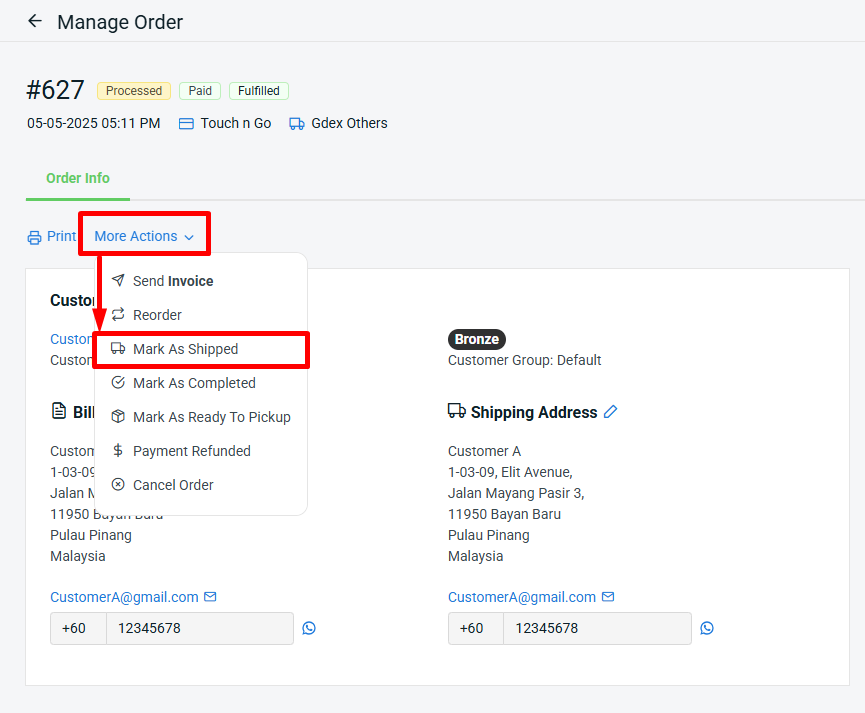865x713 pixels.
Task: Switch to the Order Info tab
Action: (x=78, y=178)
